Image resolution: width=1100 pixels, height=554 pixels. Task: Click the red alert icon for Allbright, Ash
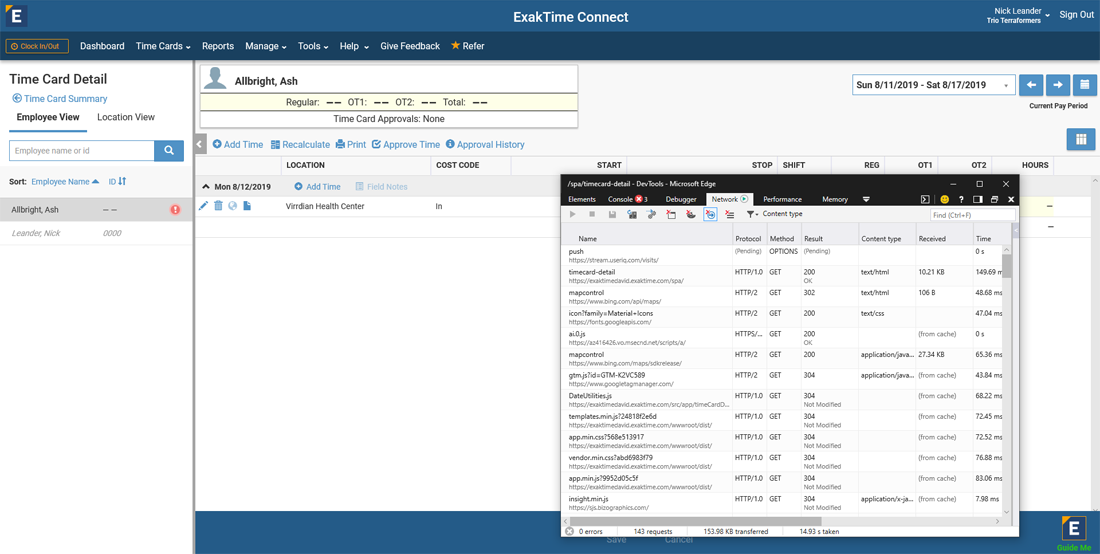click(x=175, y=210)
